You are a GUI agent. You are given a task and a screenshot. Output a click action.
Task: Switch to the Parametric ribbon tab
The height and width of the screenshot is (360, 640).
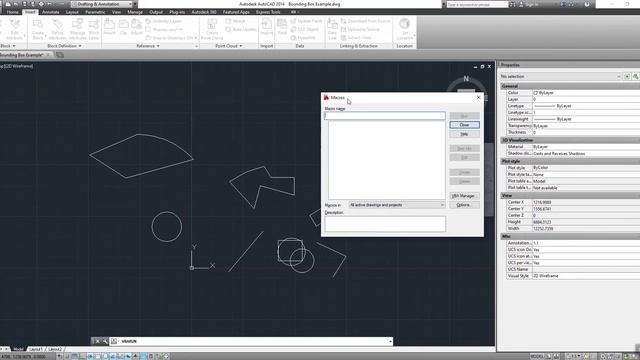[95, 12]
